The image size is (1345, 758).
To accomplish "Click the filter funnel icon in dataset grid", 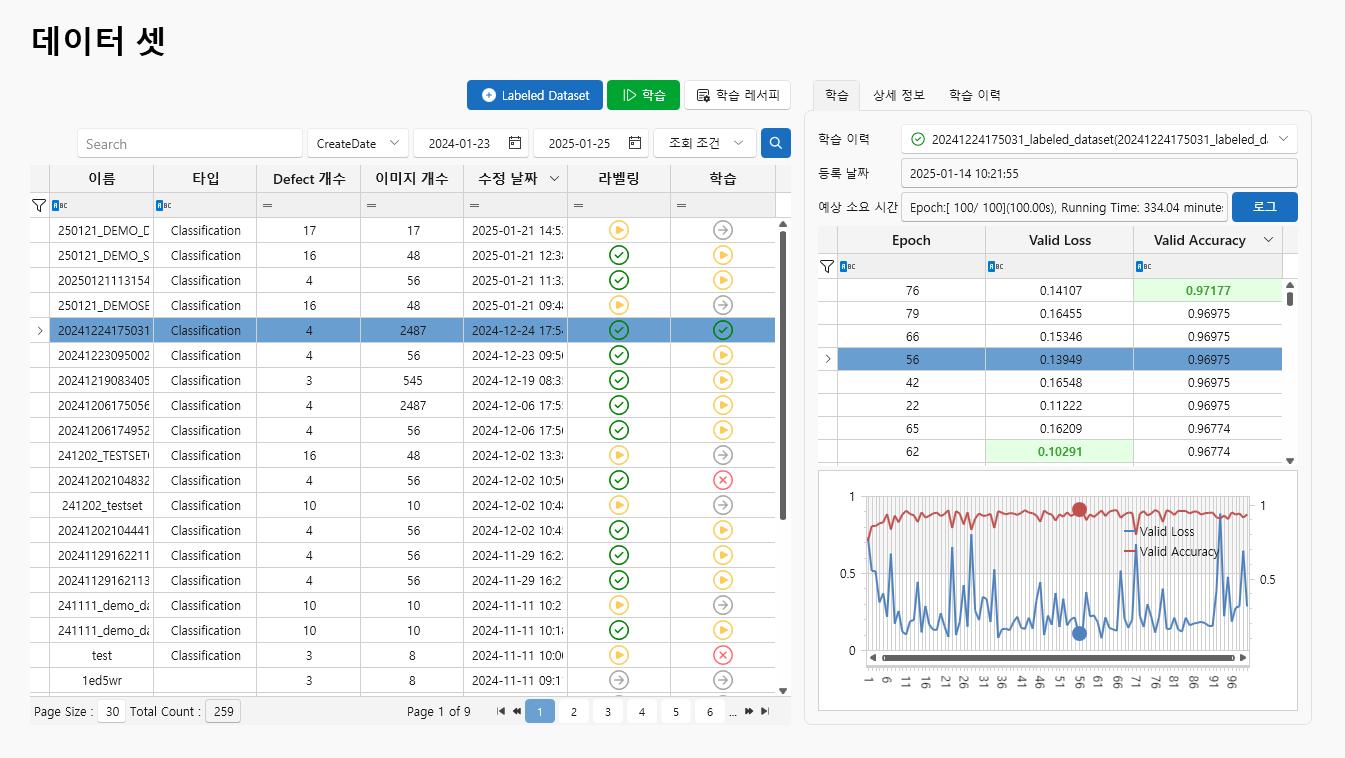I will point(39,205).
